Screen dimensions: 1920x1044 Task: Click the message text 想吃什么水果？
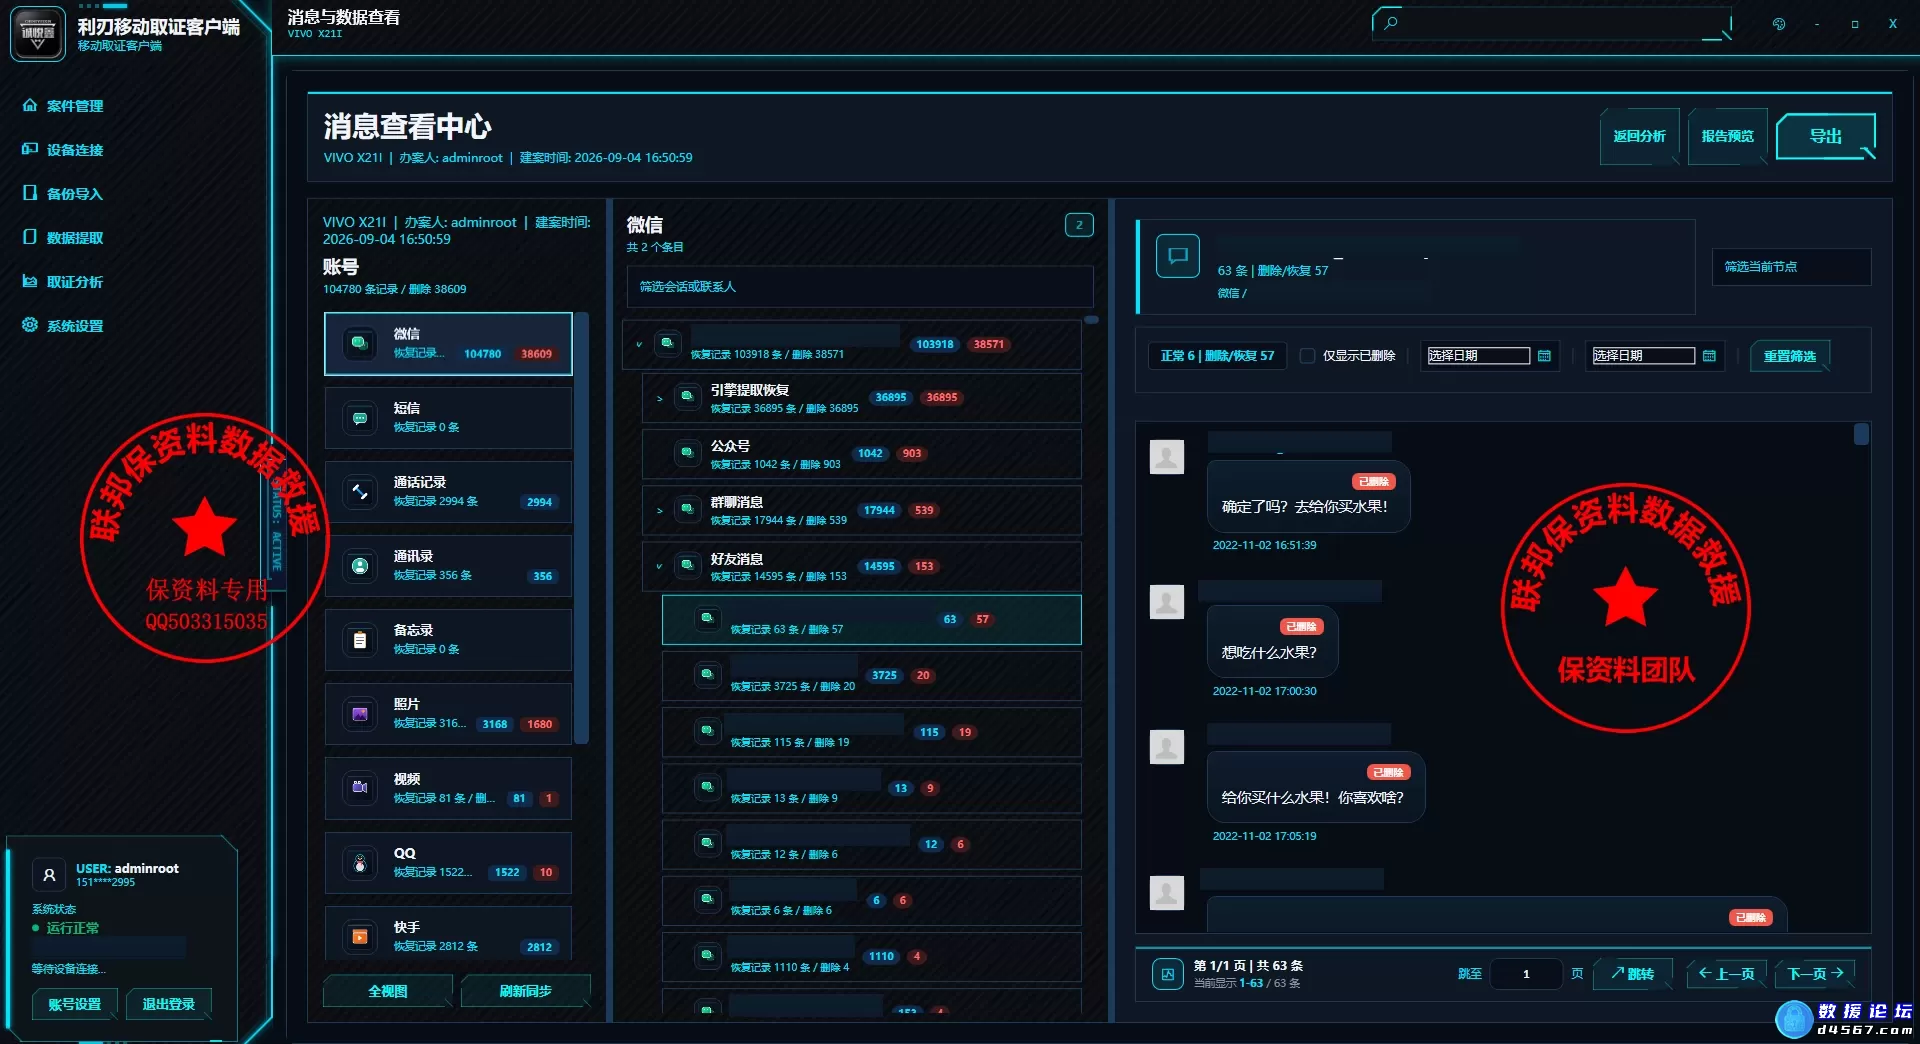click(x=1269, y=652)
